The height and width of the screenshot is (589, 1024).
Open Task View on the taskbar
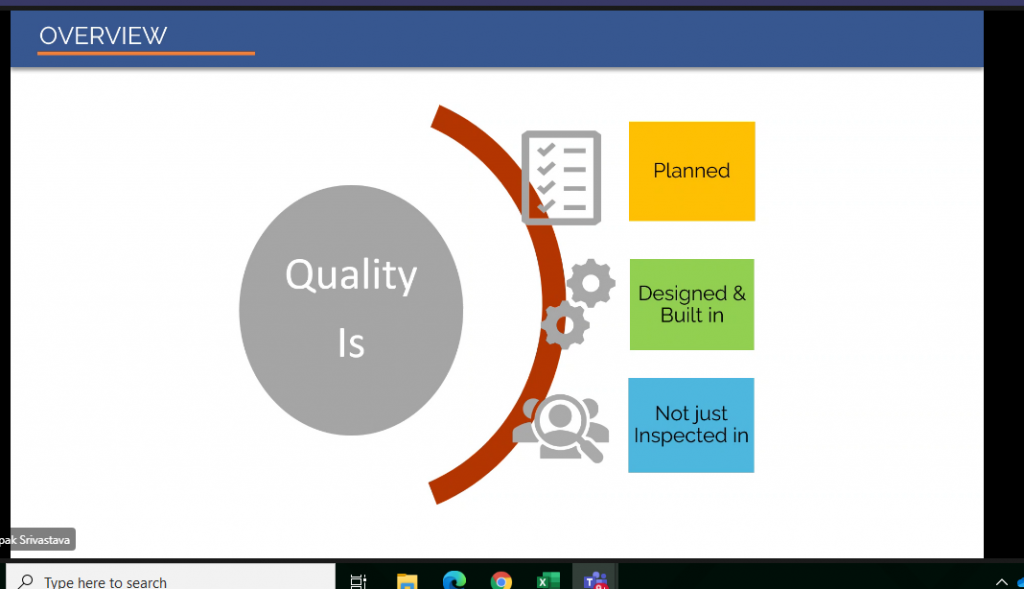[359, 581]
